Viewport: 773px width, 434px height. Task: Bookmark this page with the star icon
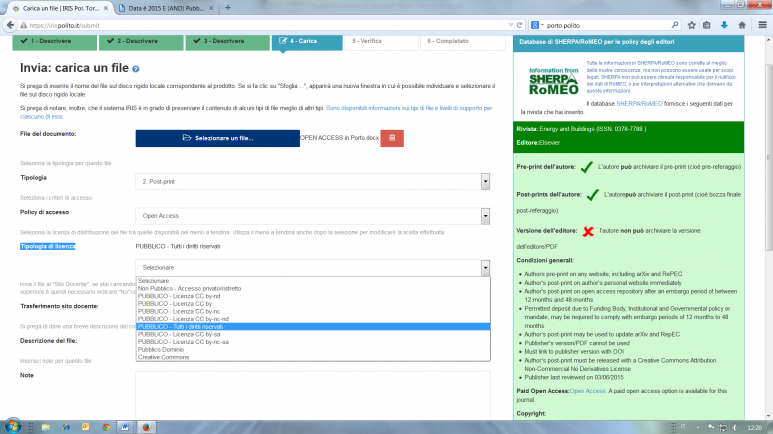[x=692, y=25]
